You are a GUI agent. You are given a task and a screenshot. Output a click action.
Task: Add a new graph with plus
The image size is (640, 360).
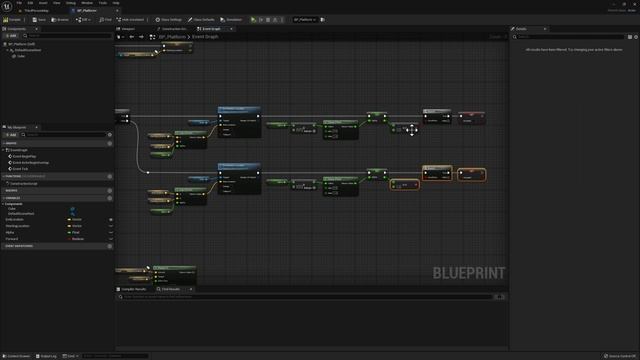(110, 144)
